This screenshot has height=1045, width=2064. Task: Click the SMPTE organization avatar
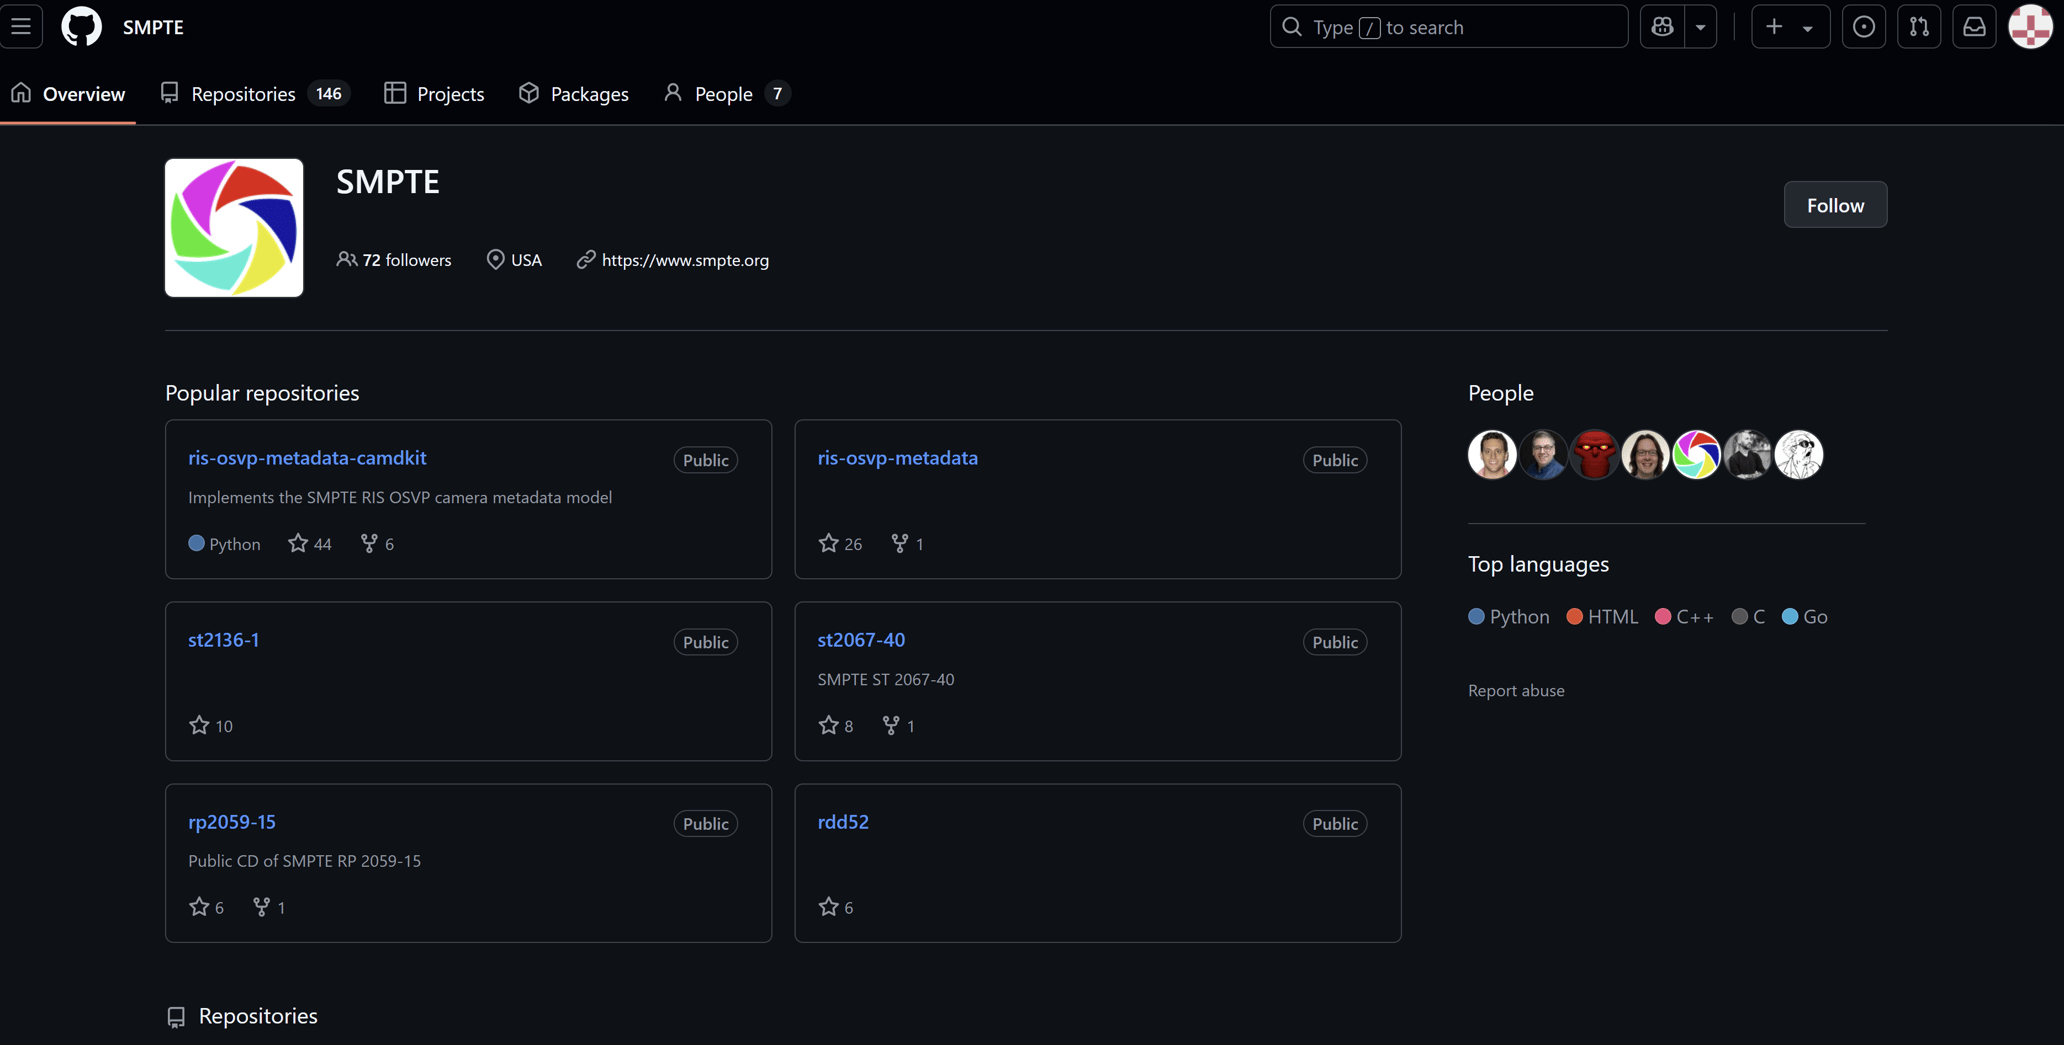[233, 227]
